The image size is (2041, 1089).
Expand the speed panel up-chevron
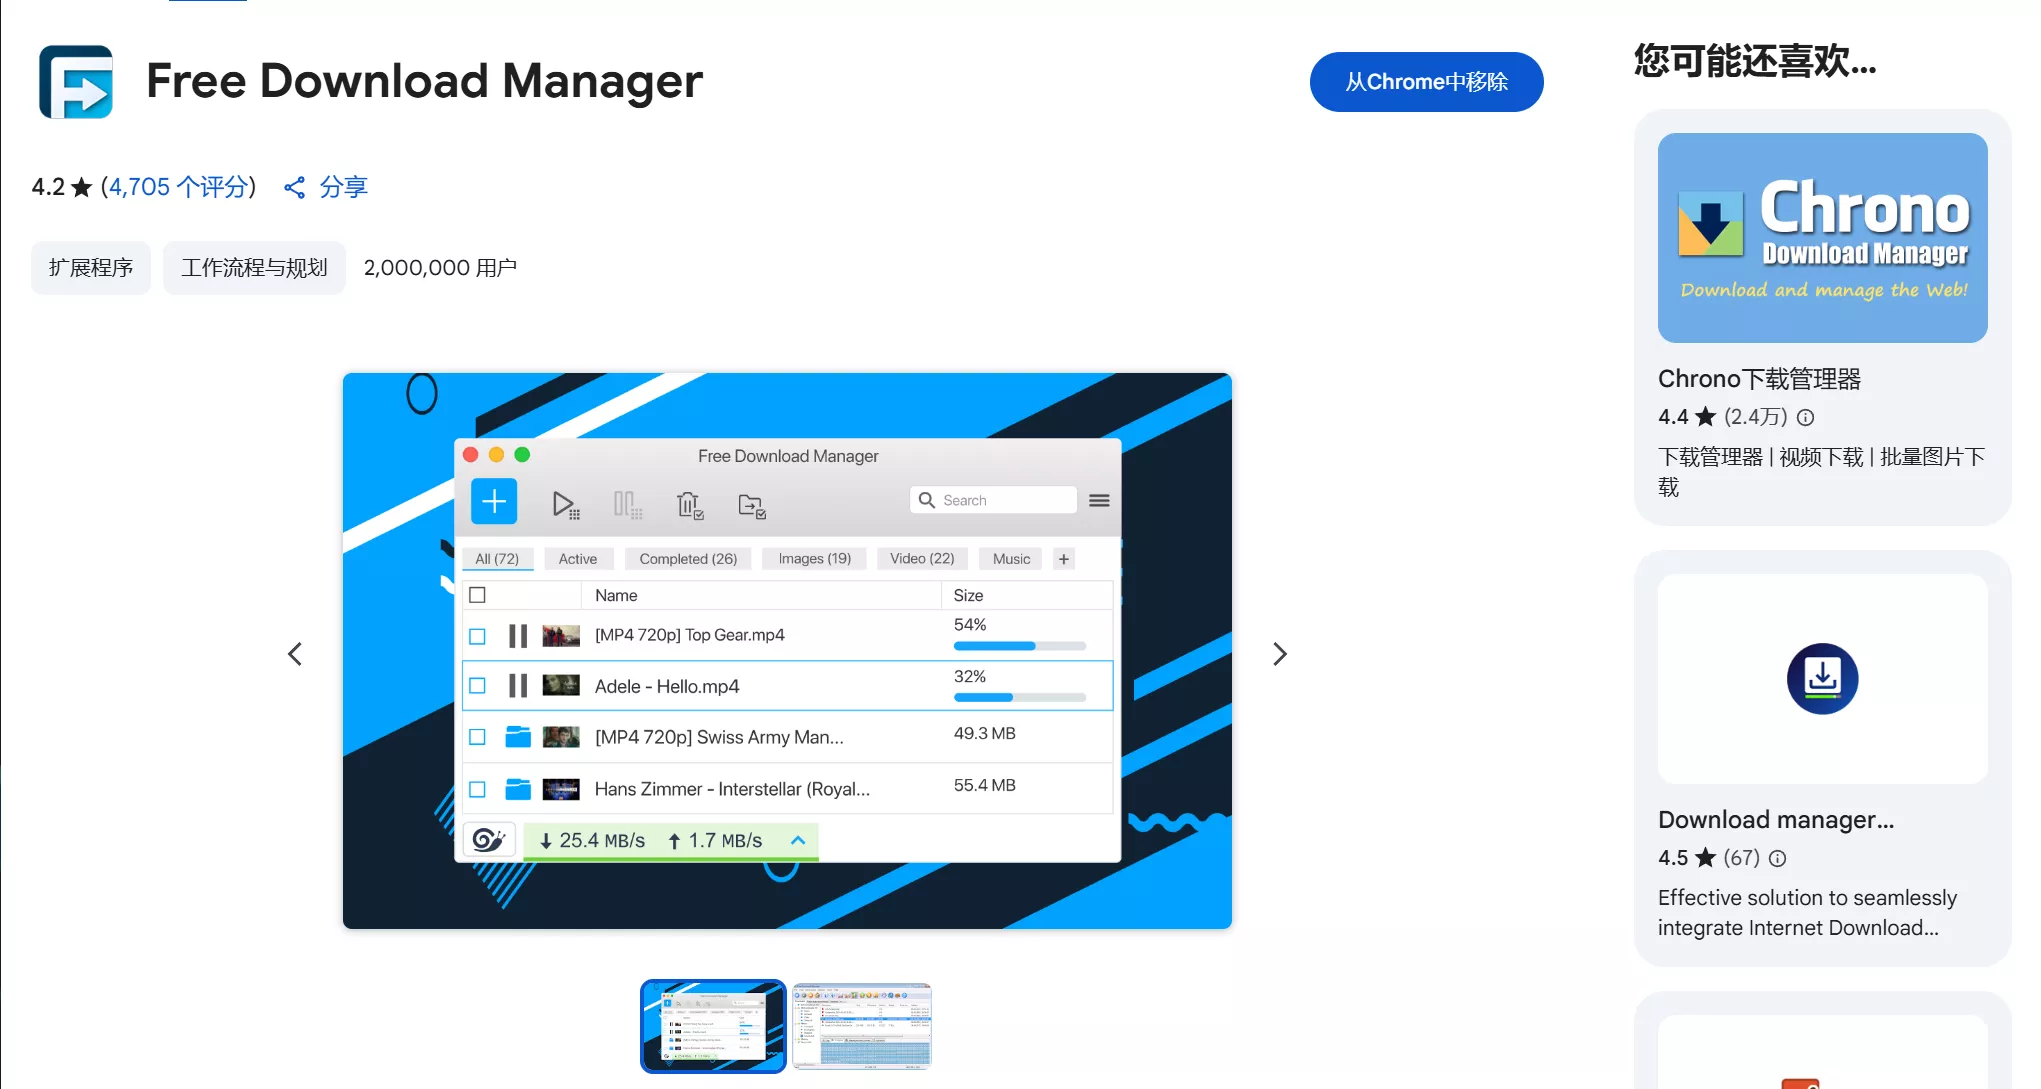pyautogui.click(x=798, y=840)
